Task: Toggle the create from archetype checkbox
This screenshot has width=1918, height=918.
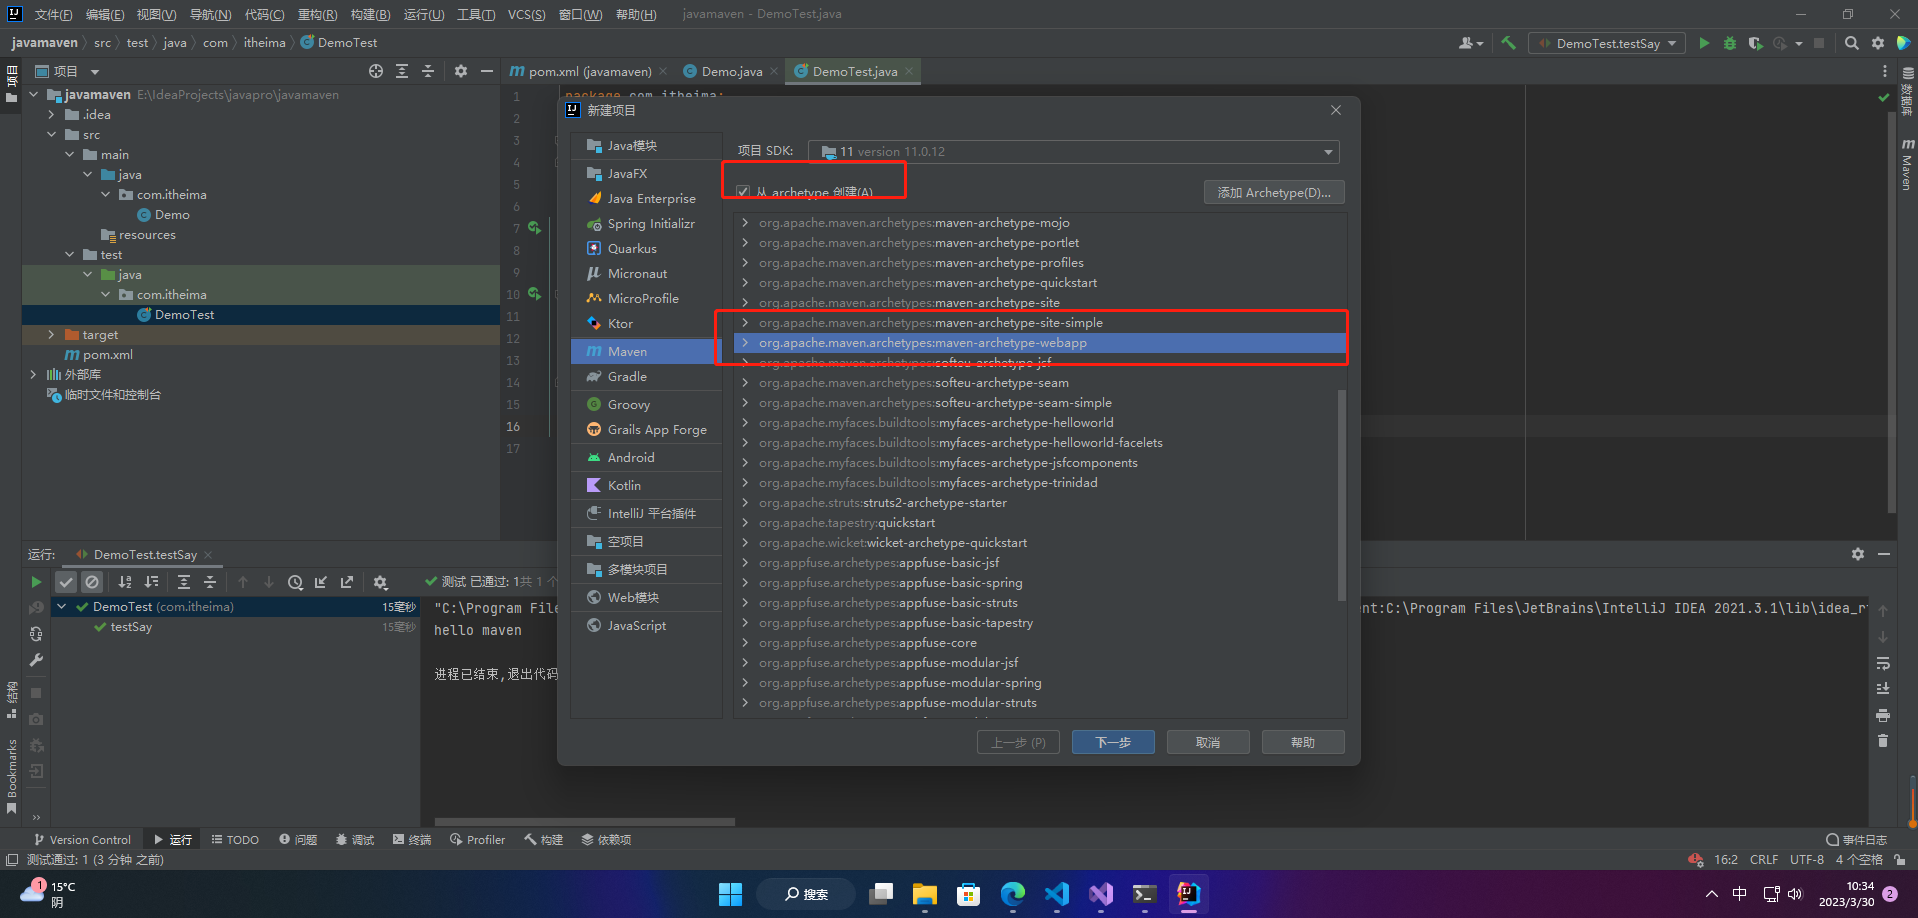Action: 743,192
